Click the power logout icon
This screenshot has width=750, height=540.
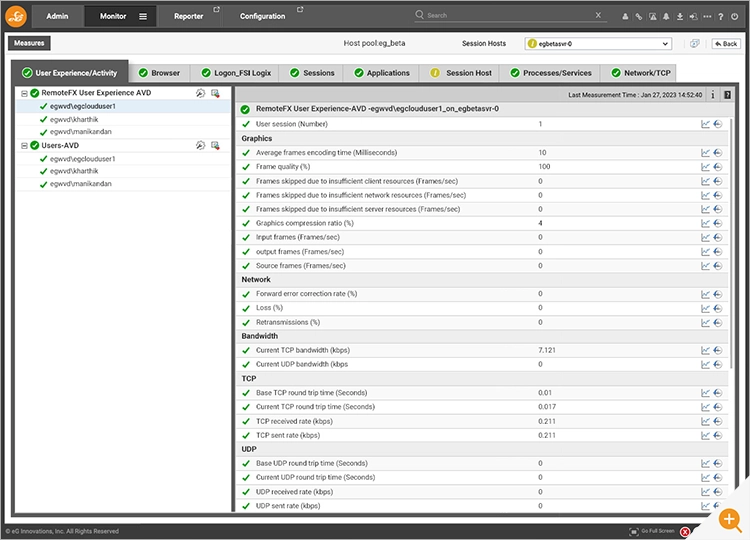tap(735, 16)
